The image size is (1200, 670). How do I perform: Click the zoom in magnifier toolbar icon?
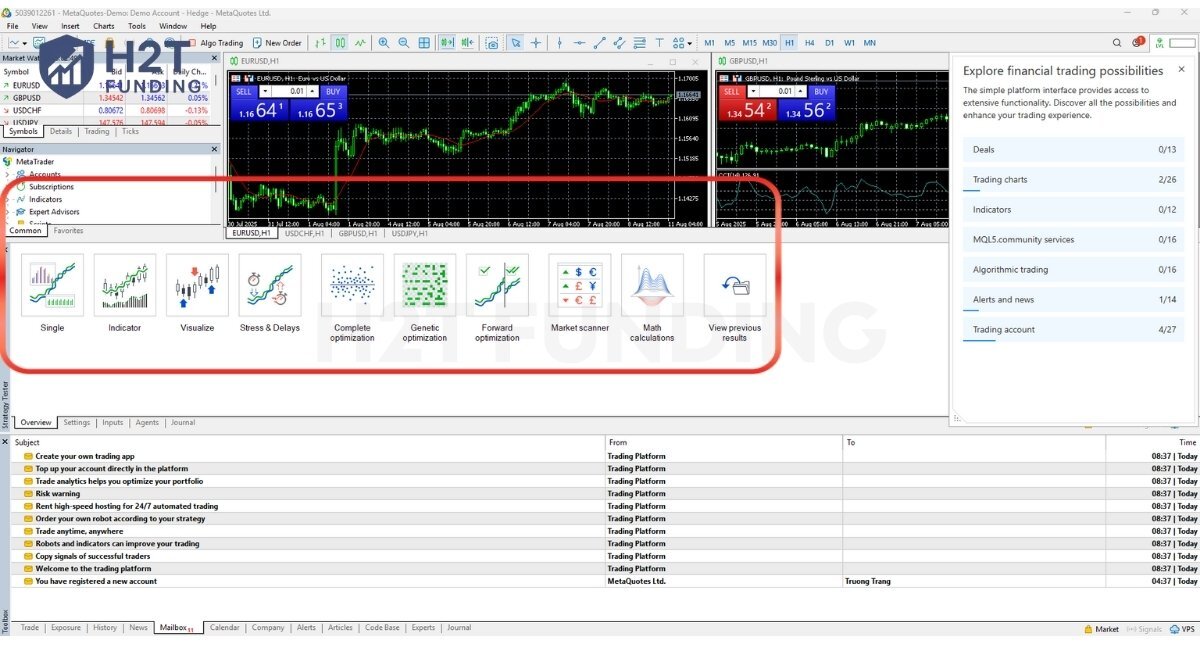pos(384,43)
